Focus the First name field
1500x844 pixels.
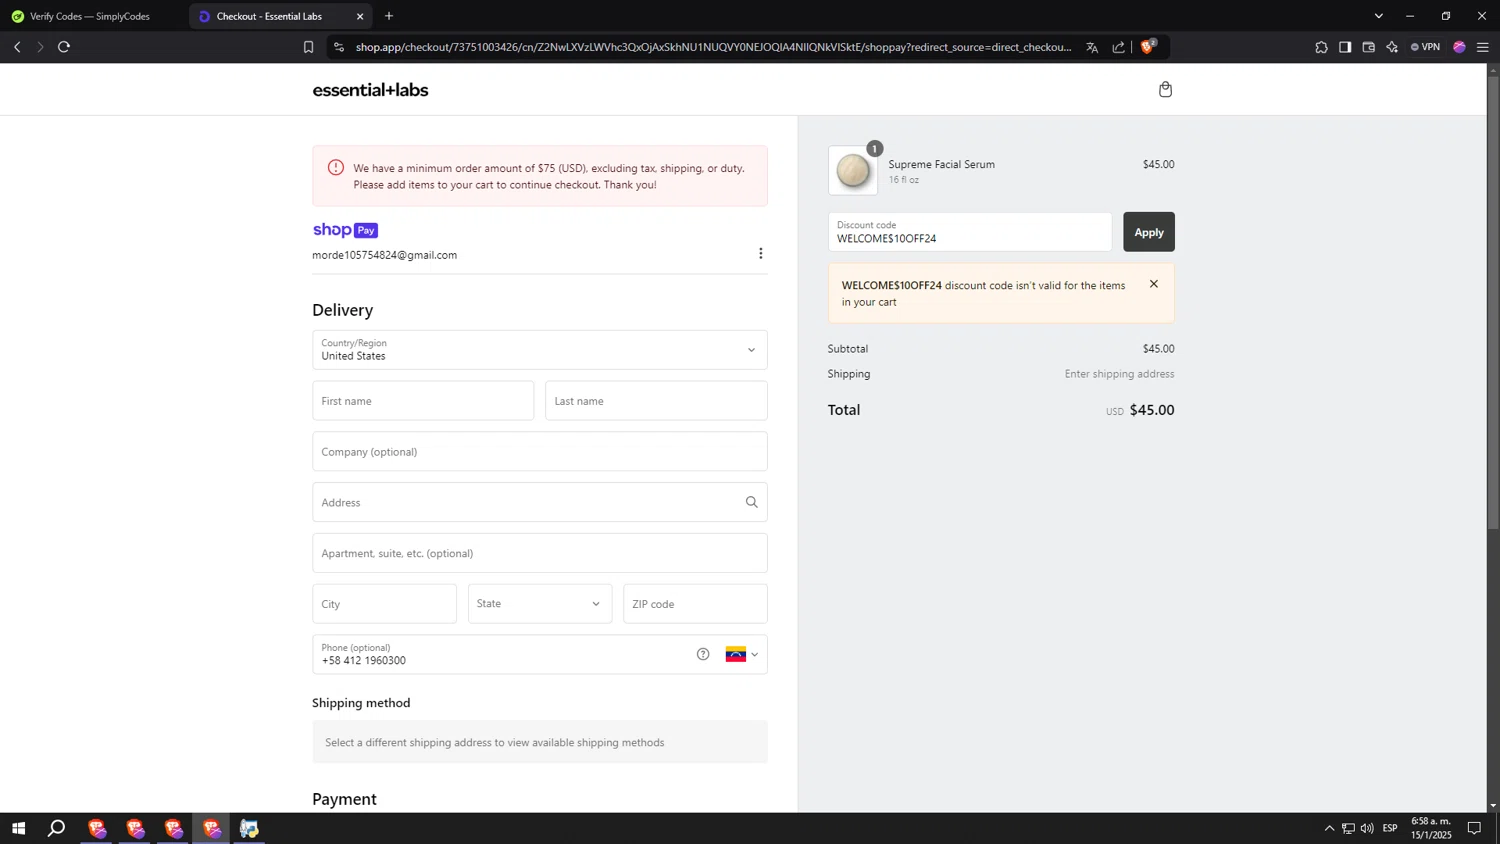pyautogui.click(x=423, y=401)
